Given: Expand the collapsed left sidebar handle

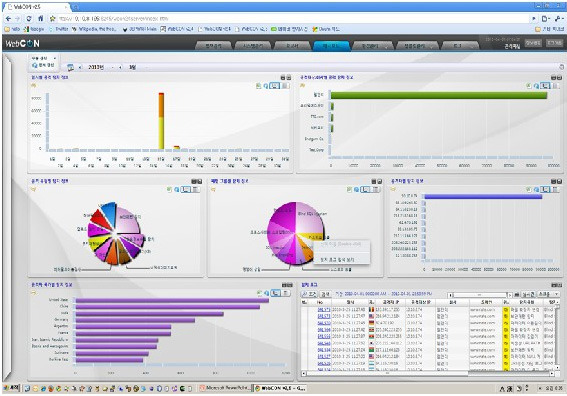Looking at the screenshot, I should click(x=7, y=217).
